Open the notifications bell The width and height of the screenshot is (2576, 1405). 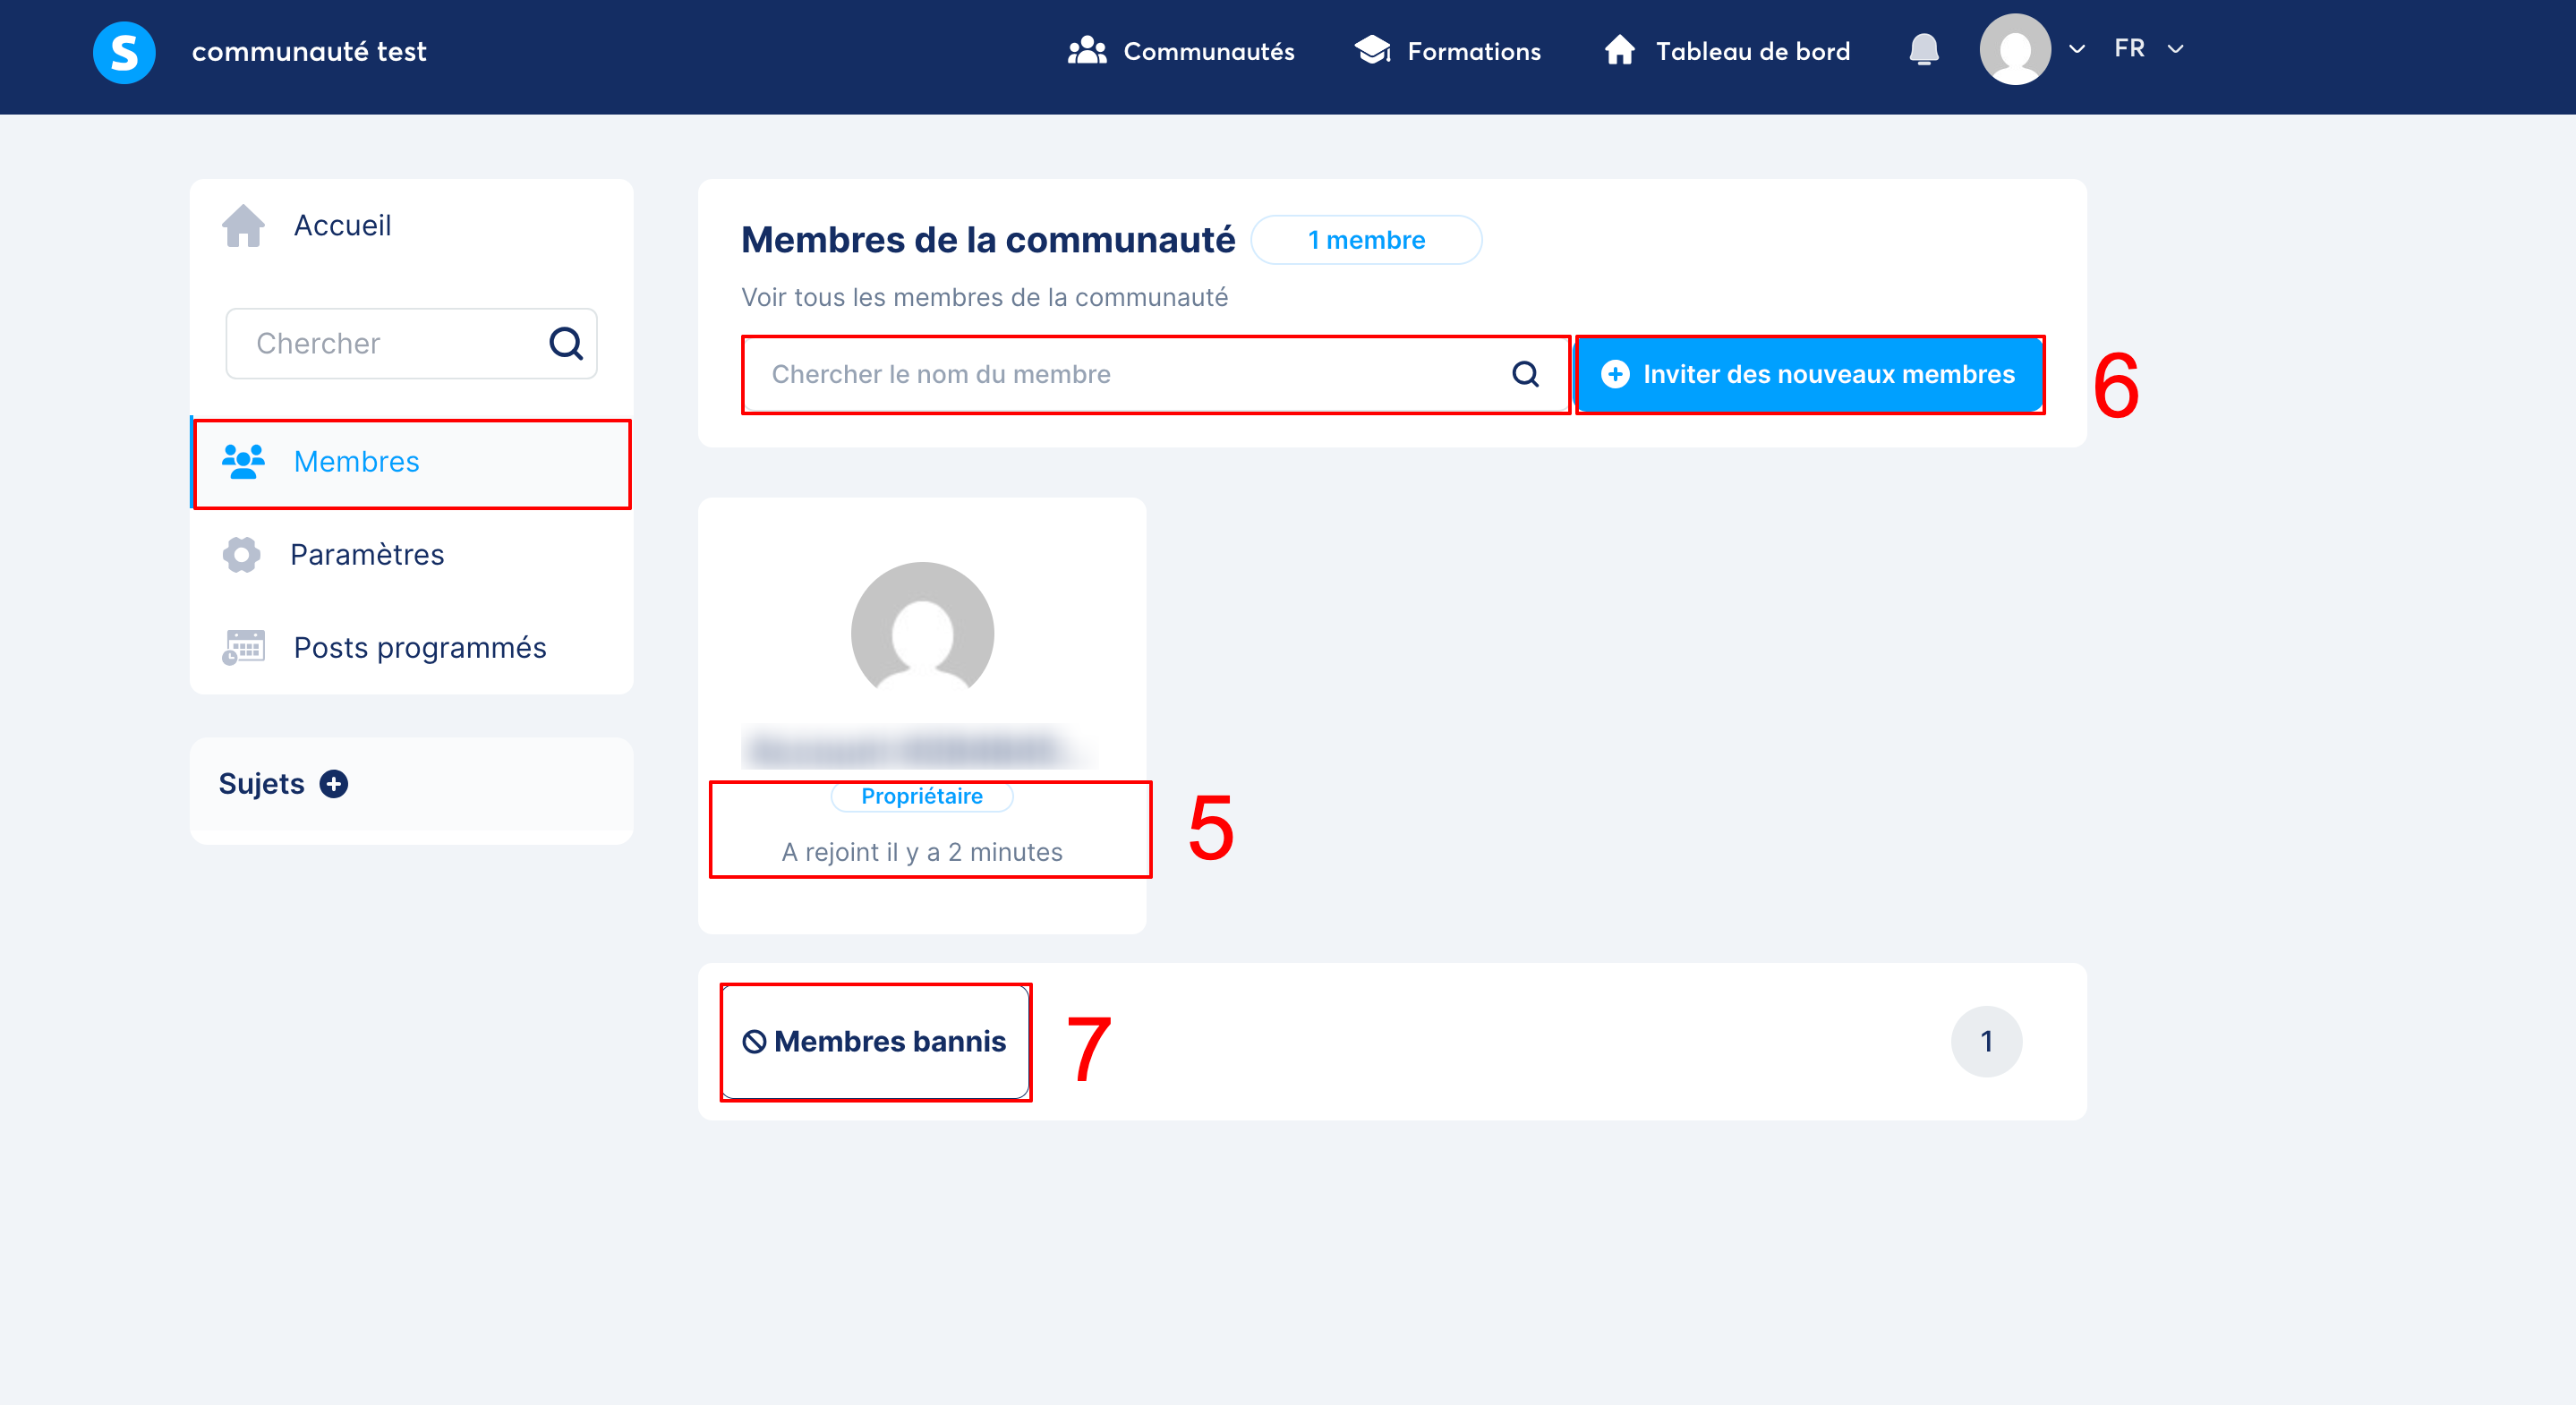click(1923, 50)
